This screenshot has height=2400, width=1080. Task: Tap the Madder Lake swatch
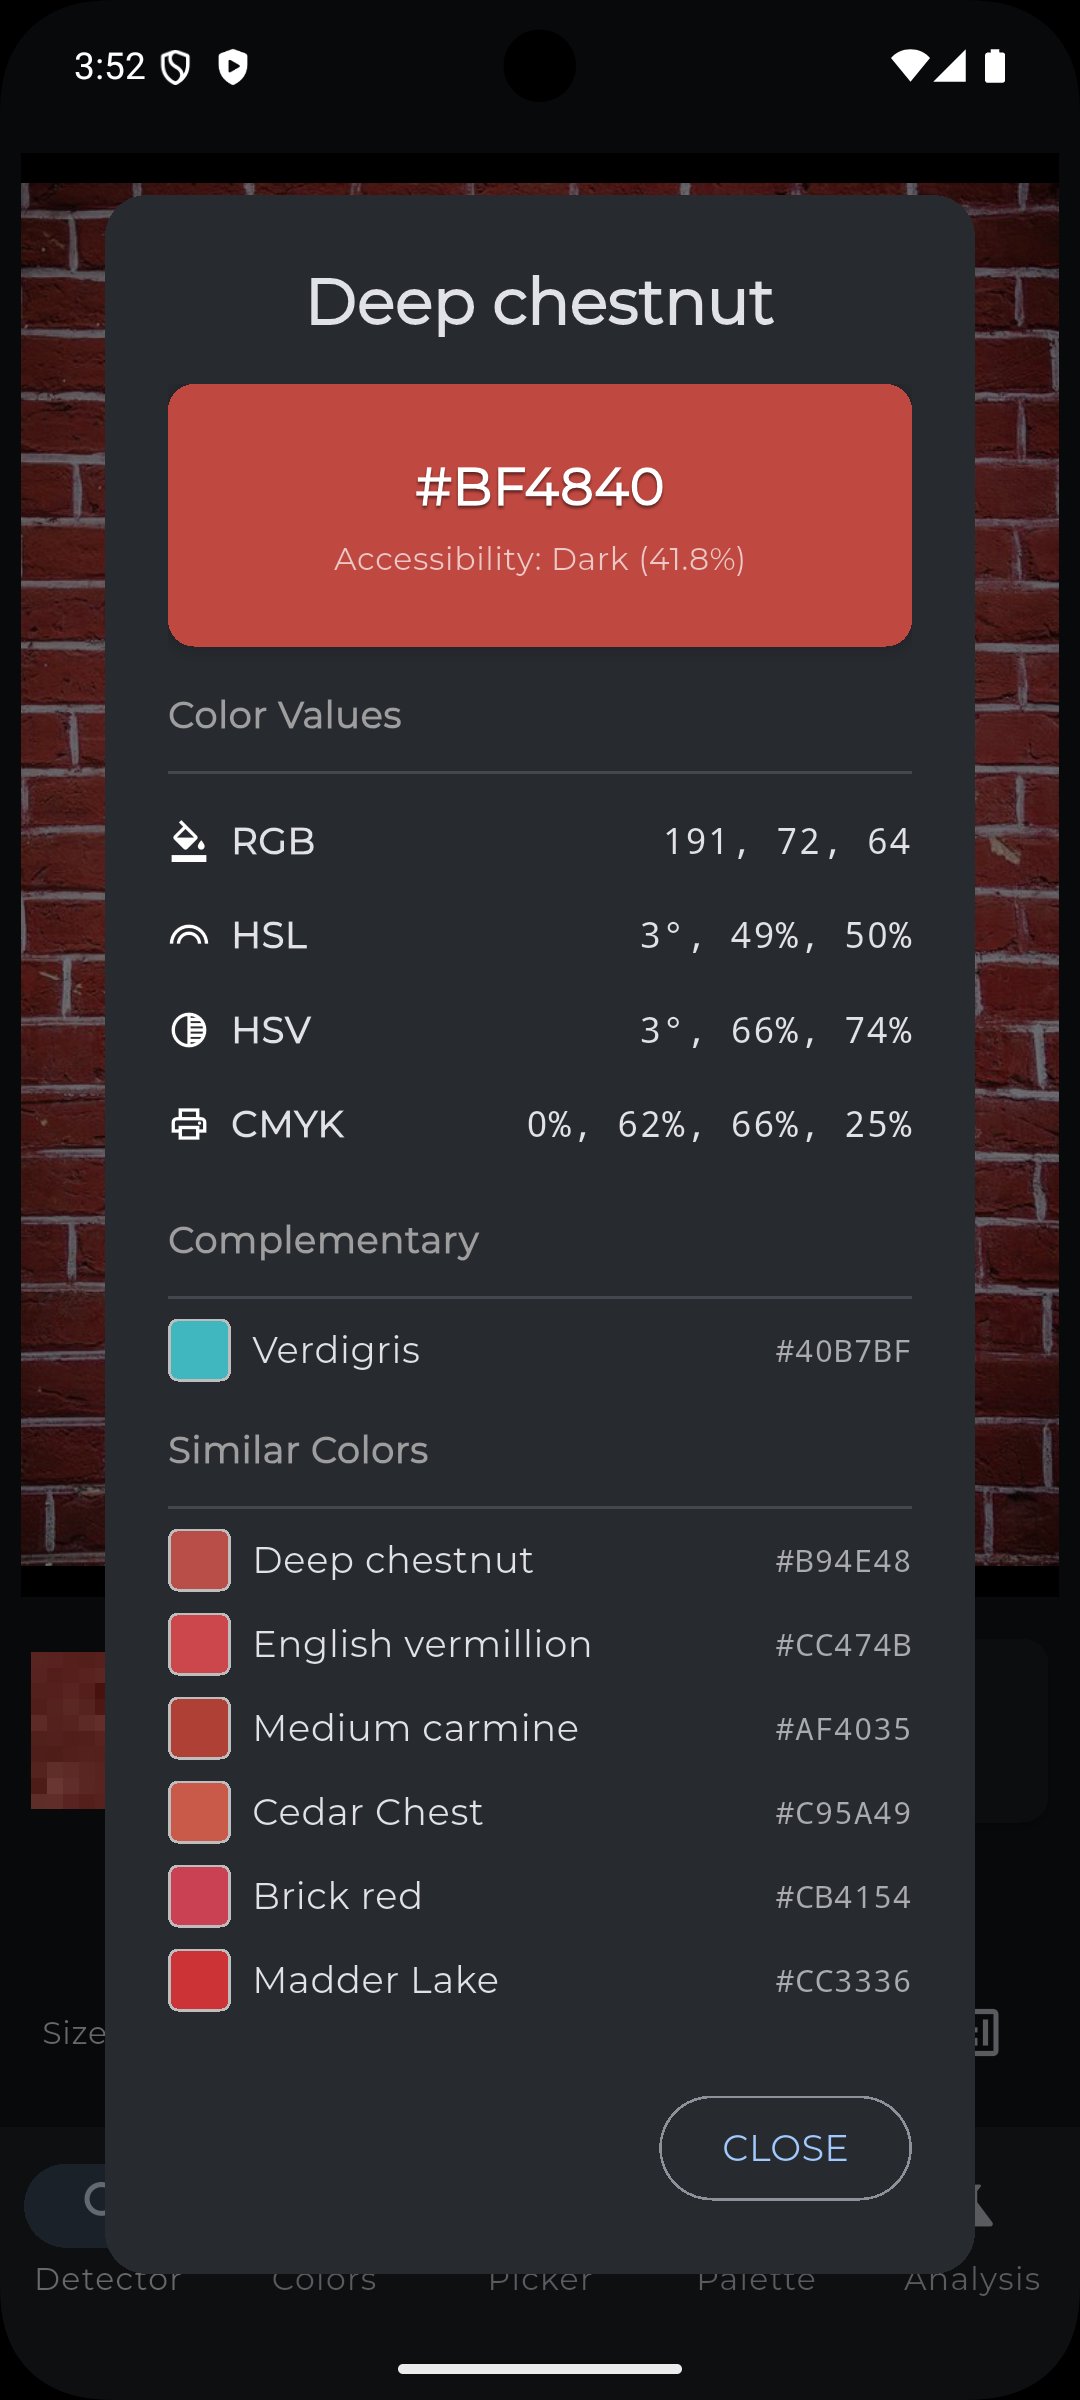coord(199,1980)
